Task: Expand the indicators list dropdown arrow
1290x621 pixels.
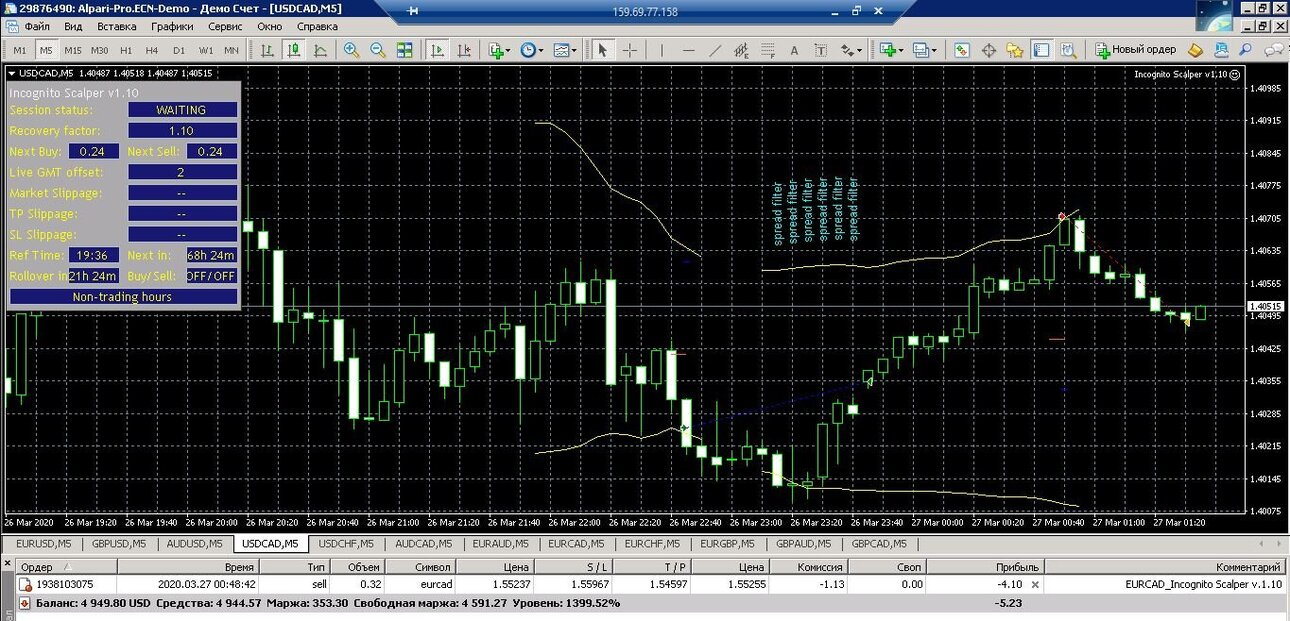Action: (508, 50)
